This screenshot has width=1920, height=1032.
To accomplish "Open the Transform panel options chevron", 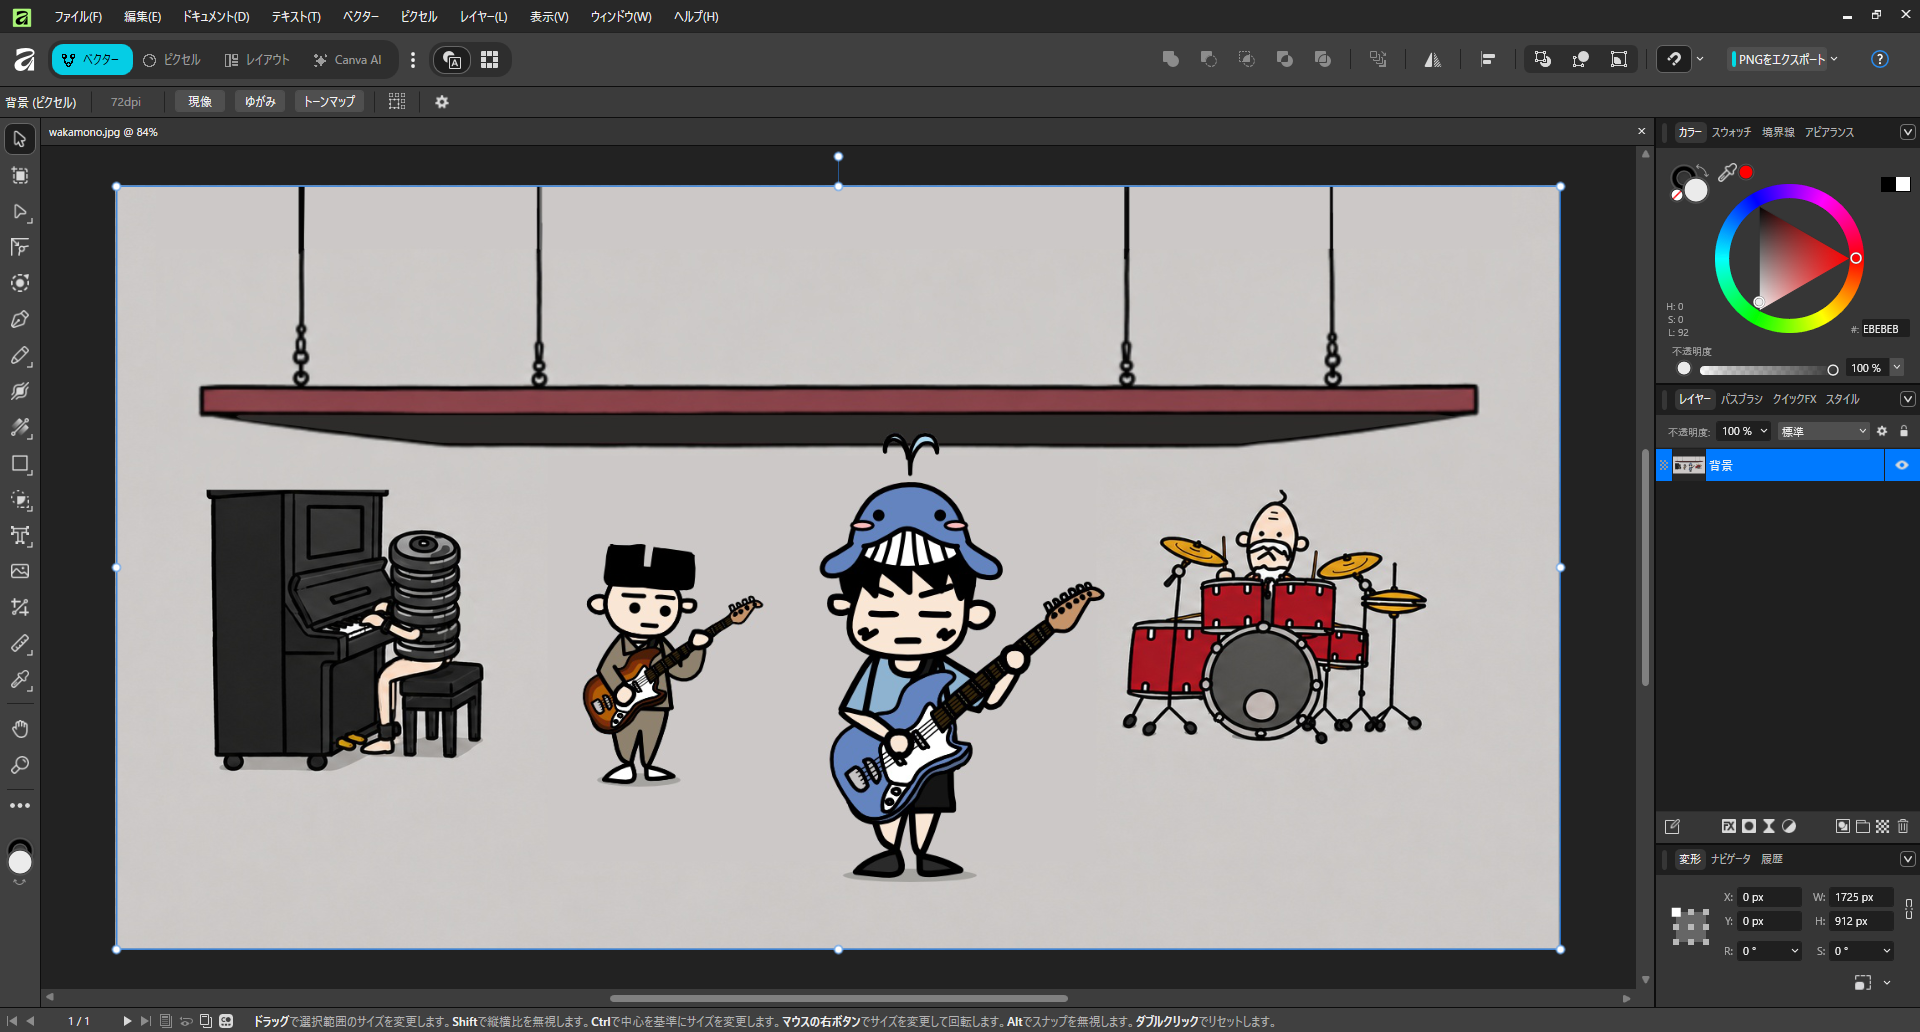I will (1907, 859).
